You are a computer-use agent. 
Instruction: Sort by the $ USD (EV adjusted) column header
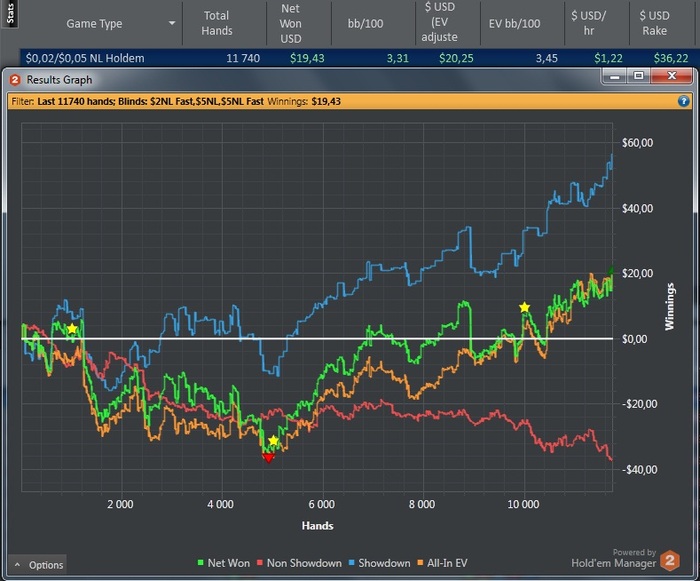[440, 22]
